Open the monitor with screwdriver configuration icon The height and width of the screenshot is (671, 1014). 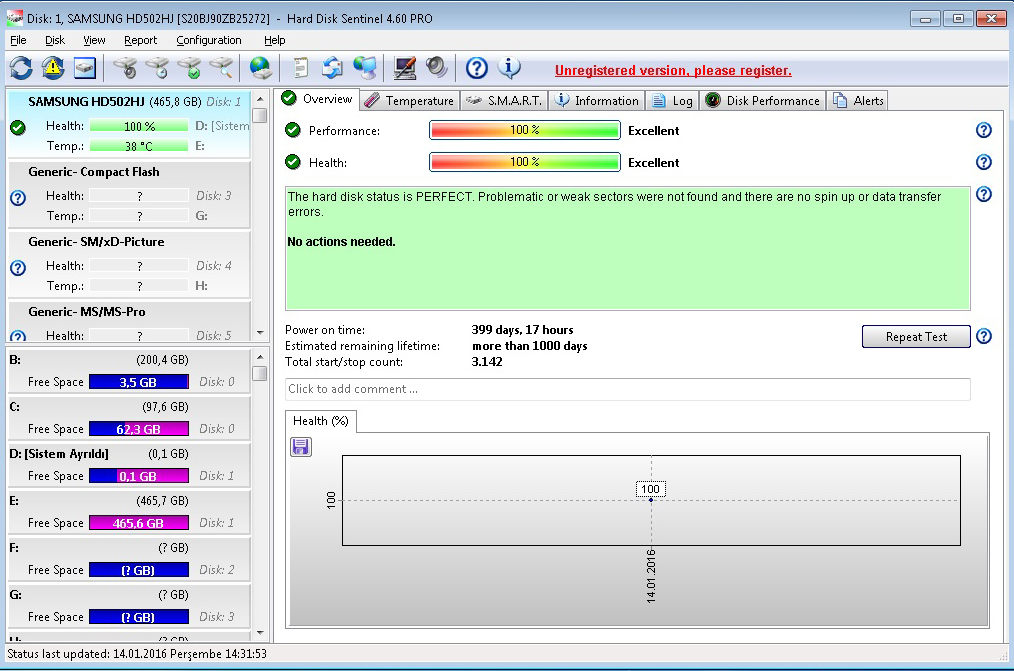(405, 68)
